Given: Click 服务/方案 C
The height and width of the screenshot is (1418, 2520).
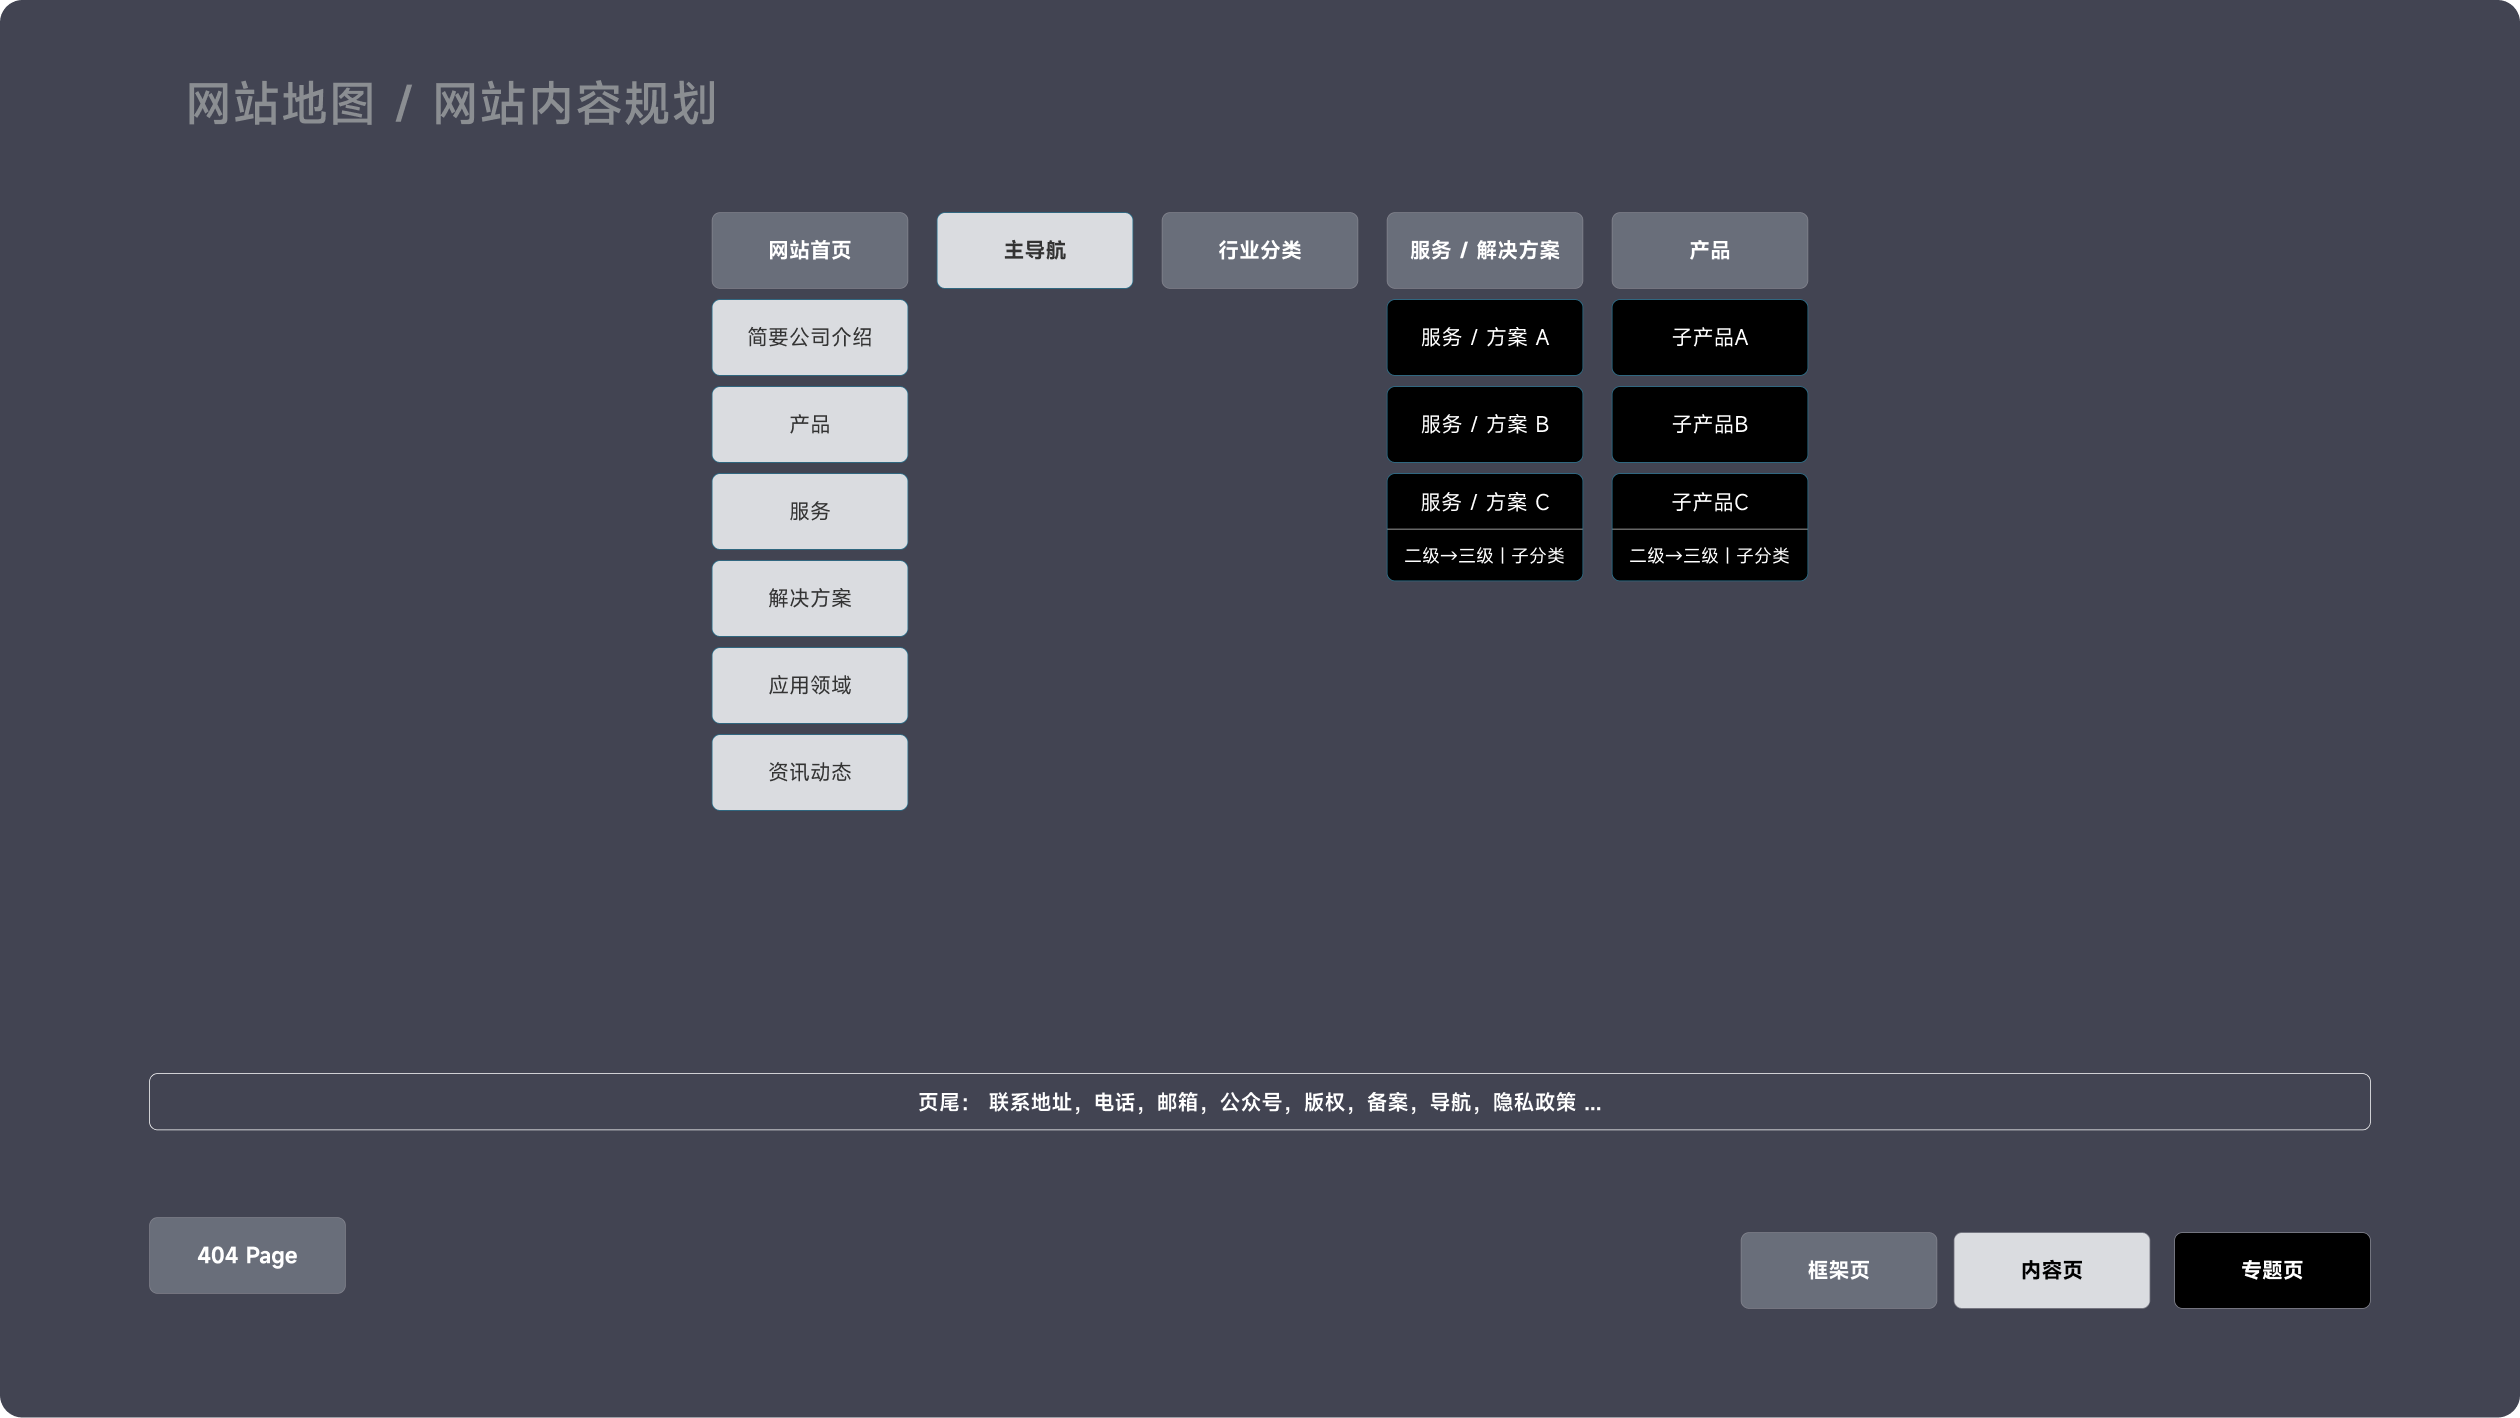Looking at the screenshot, I should (x=1484, y=500).
